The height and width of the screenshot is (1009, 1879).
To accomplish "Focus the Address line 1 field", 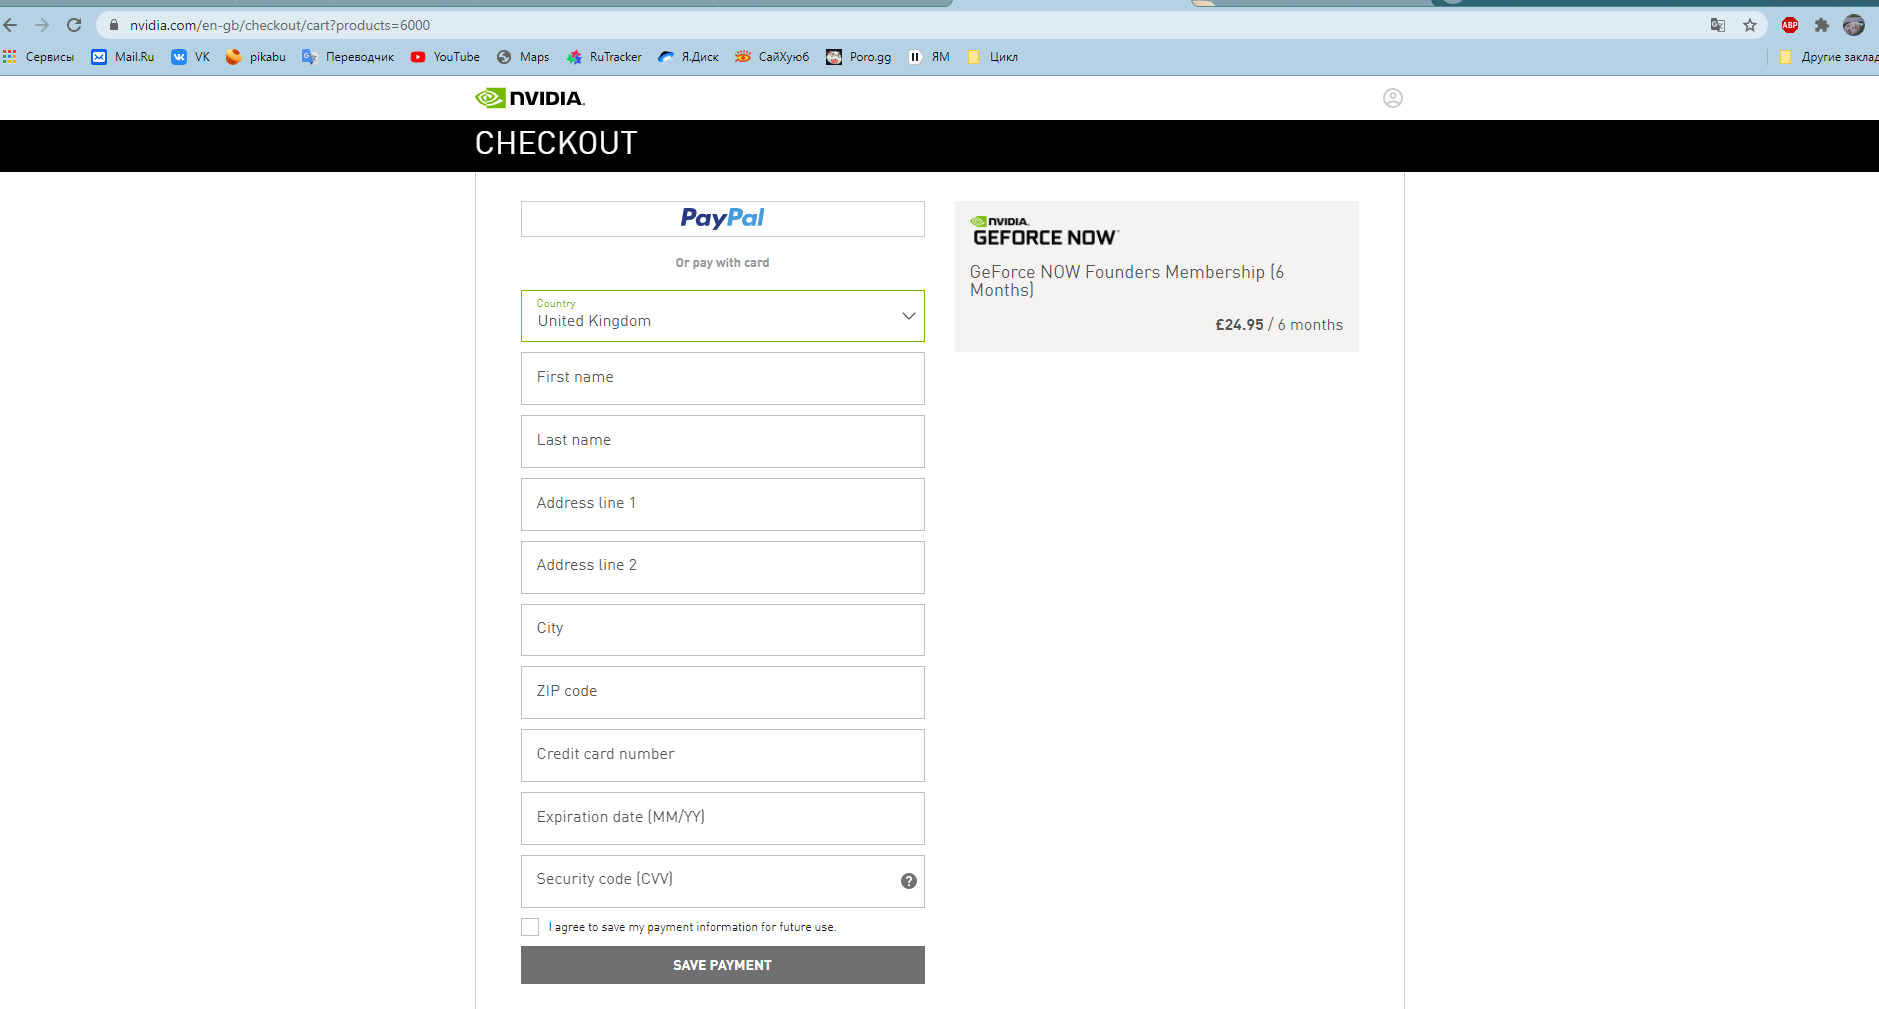I will 723,504.
